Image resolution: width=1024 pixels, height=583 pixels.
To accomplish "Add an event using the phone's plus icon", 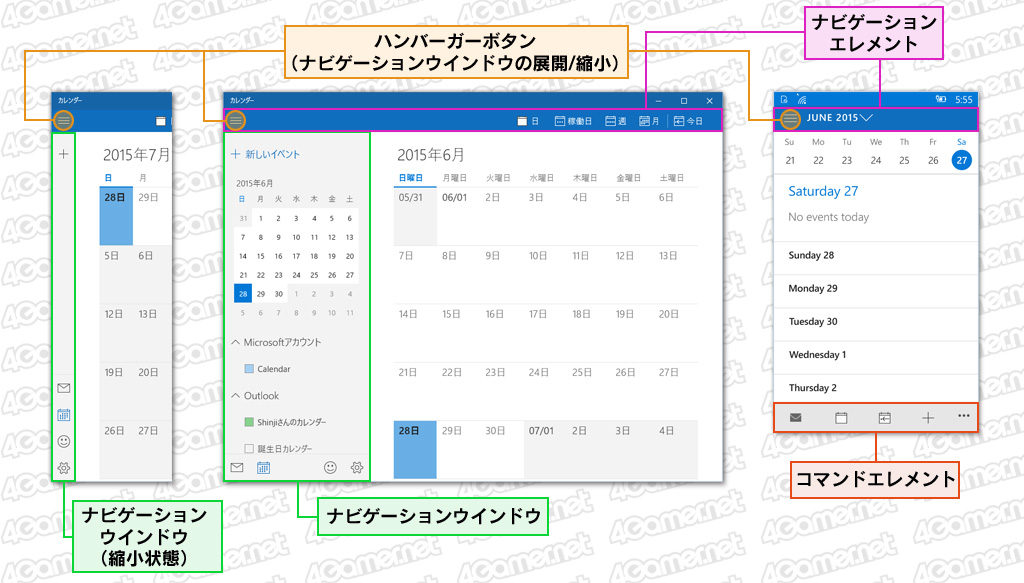I will pyautogui.click(x=927, y=418).
